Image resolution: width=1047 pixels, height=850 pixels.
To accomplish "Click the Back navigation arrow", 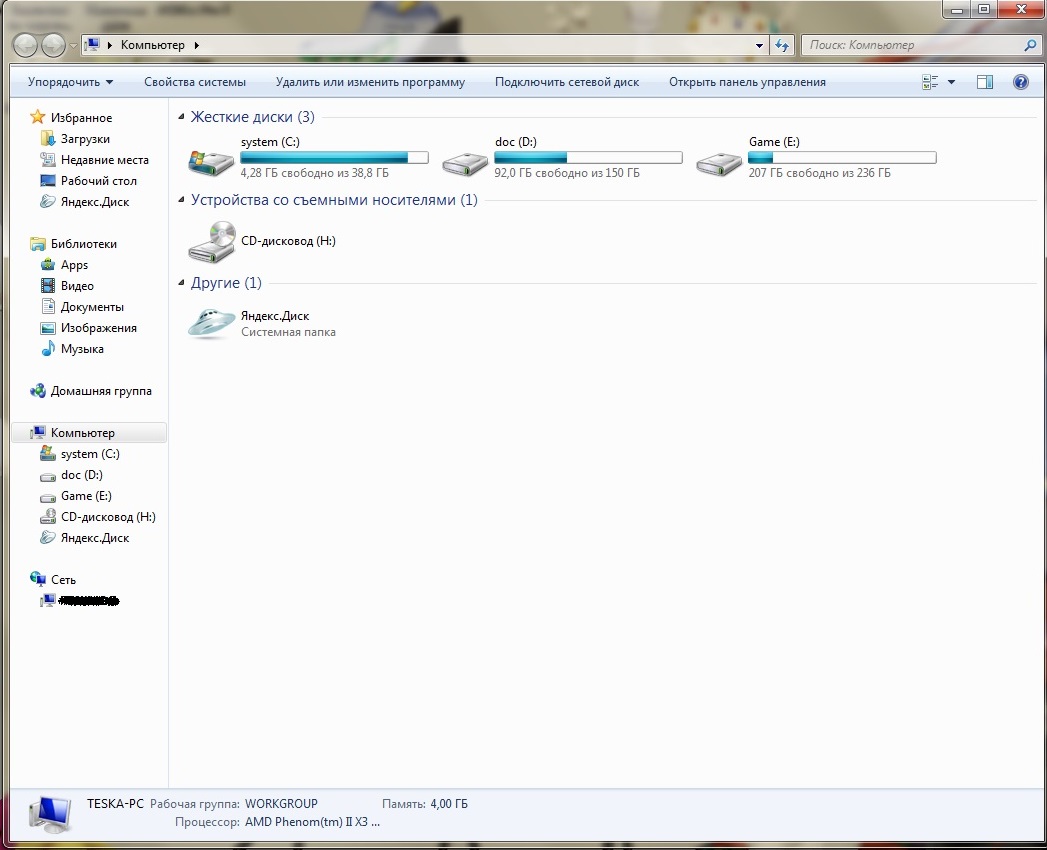I will pyautogui.click(x=26, y=45).
